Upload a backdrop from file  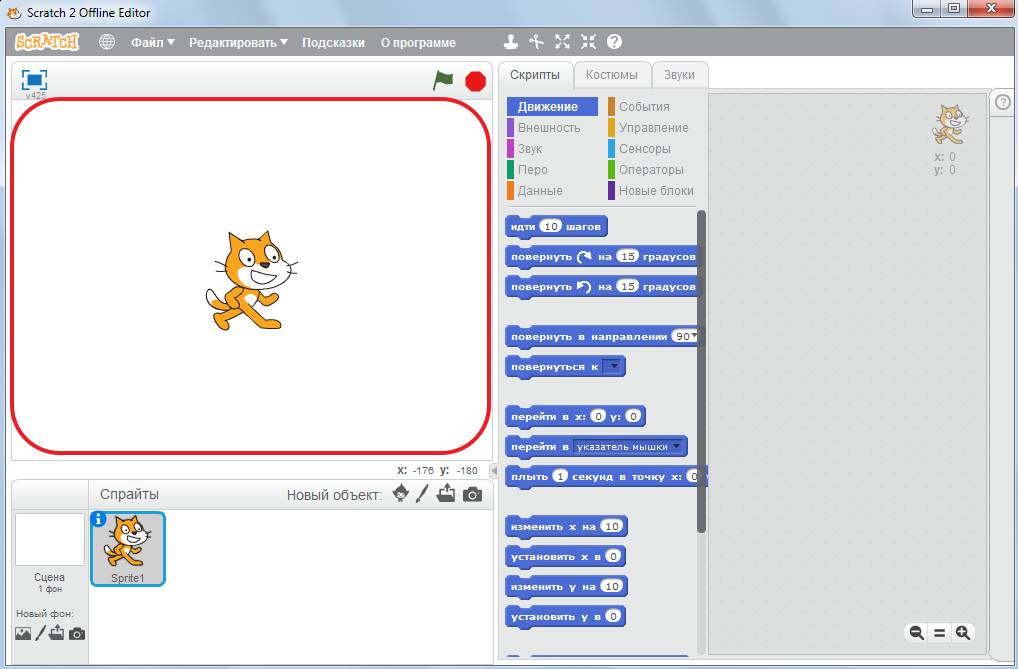click(57, 633)
